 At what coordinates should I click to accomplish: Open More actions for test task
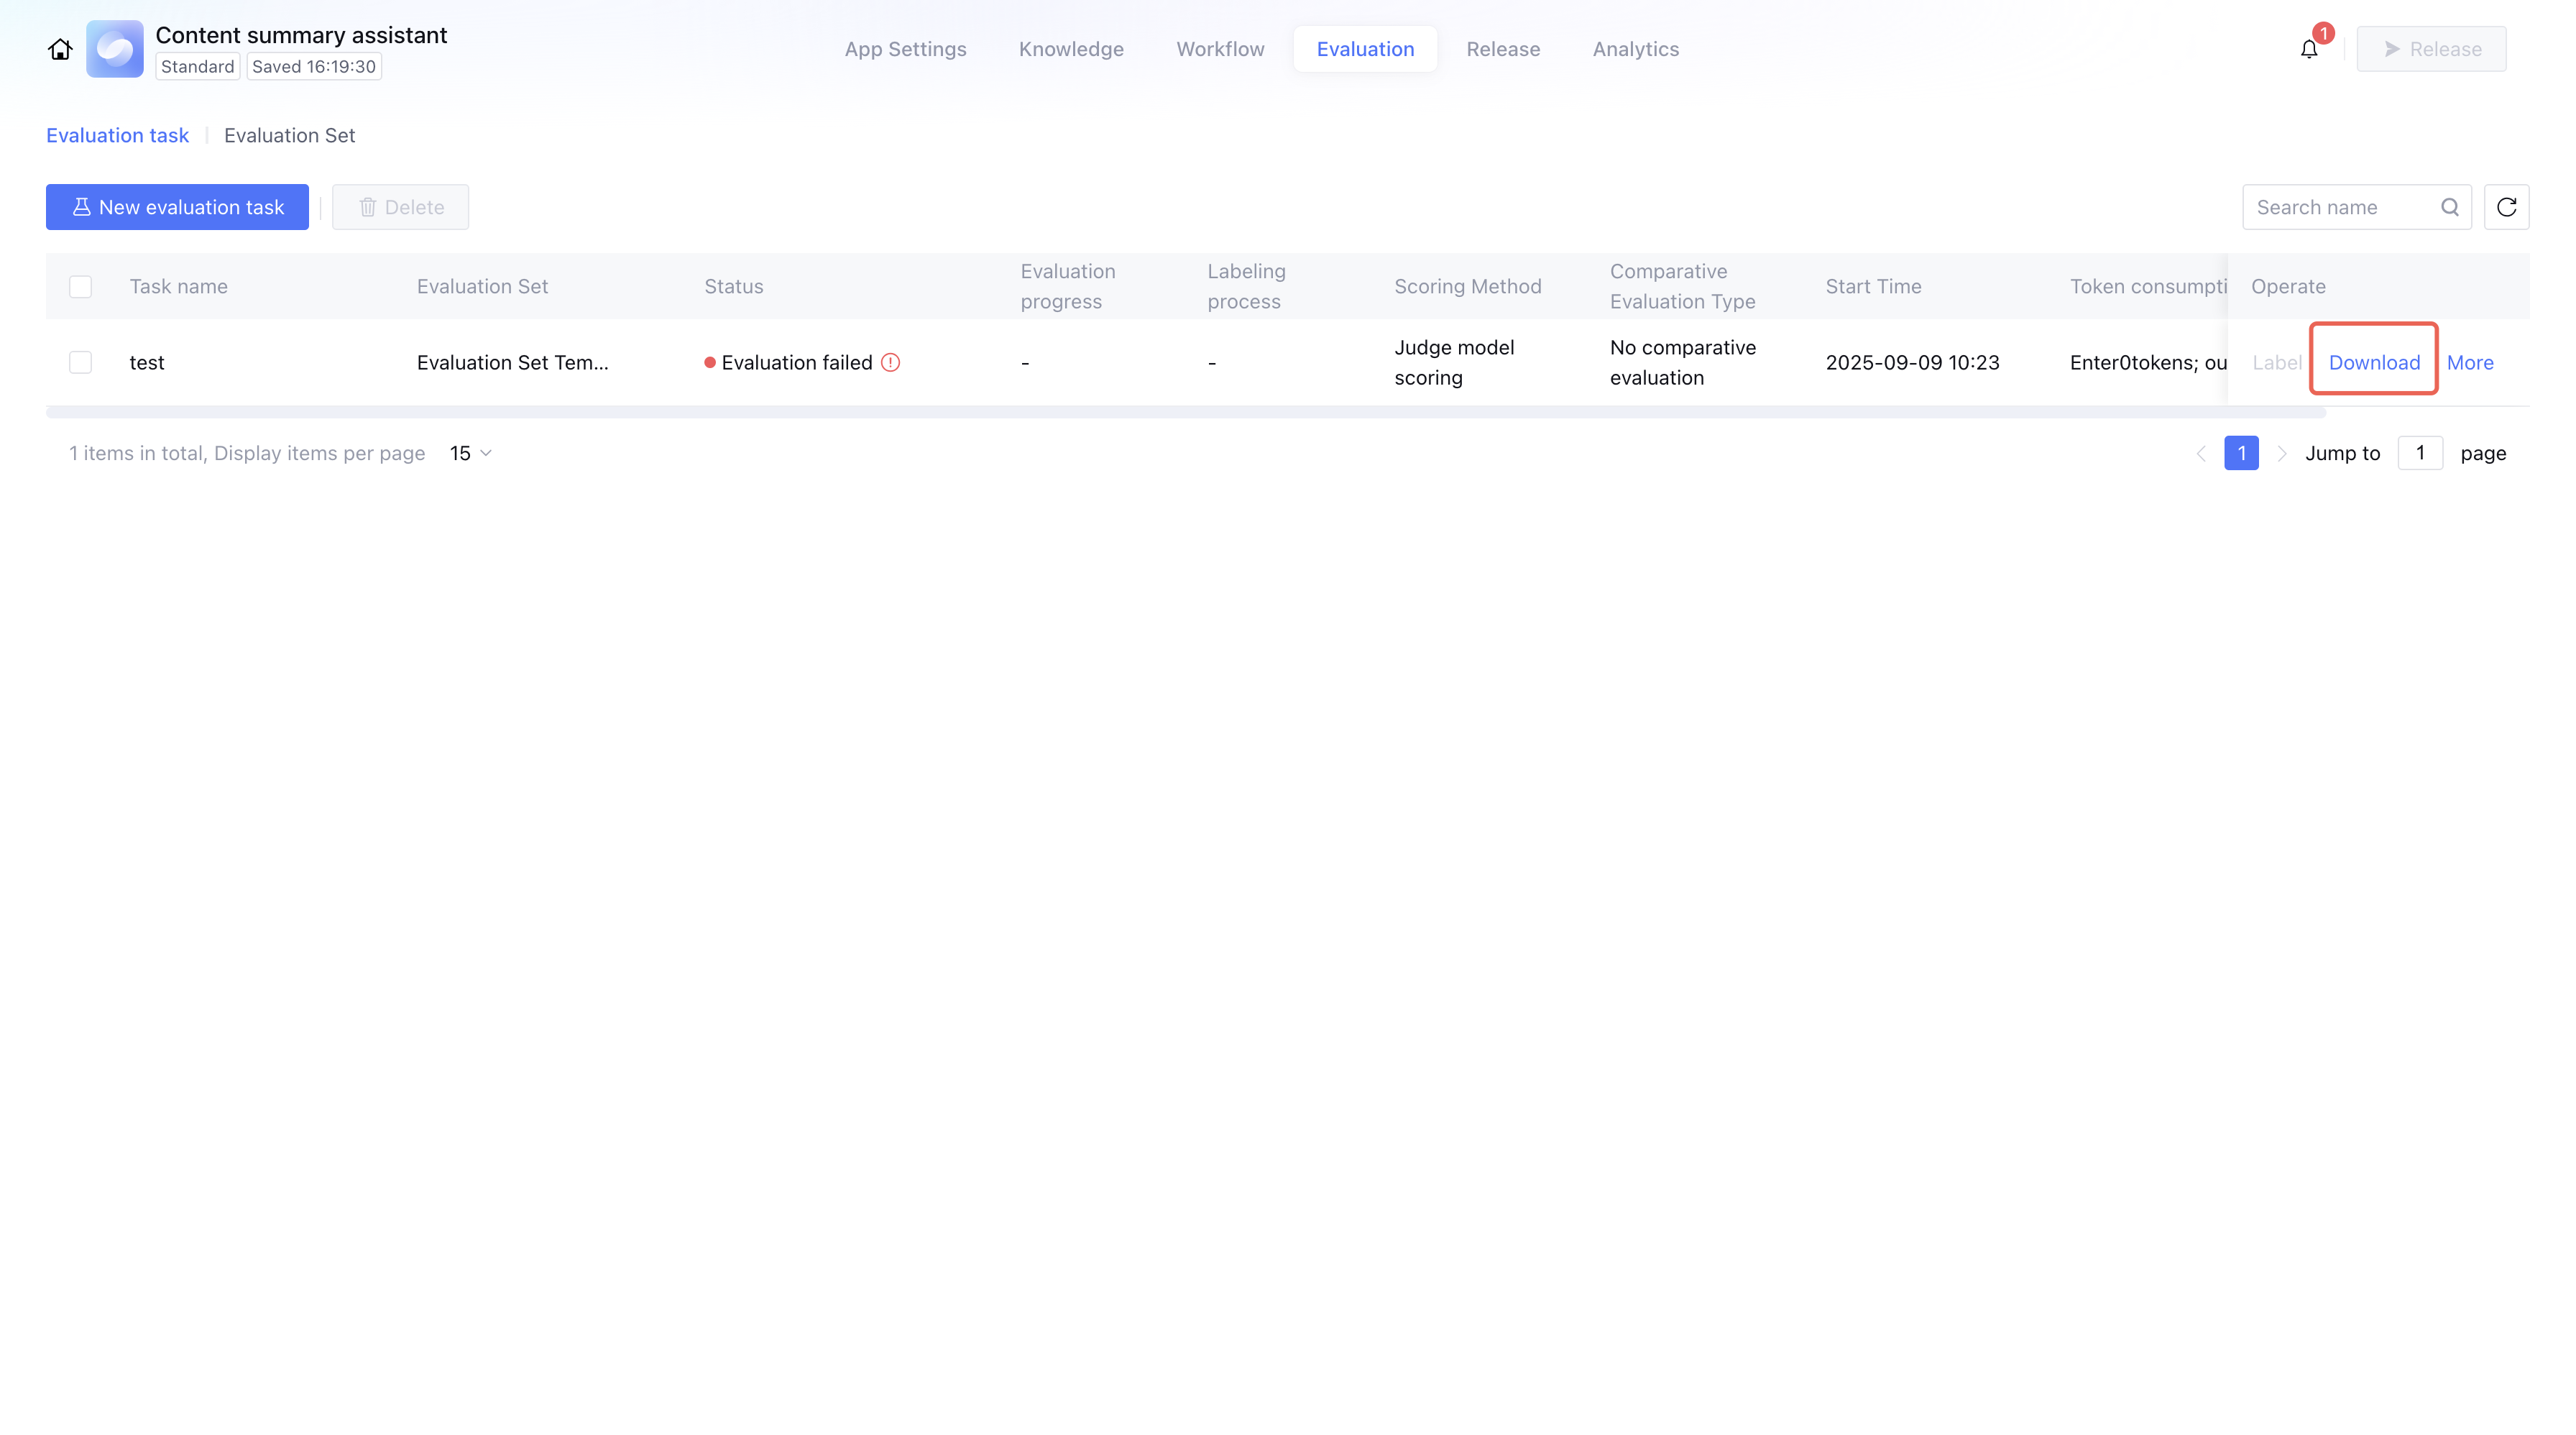(x=2469, y=363)
